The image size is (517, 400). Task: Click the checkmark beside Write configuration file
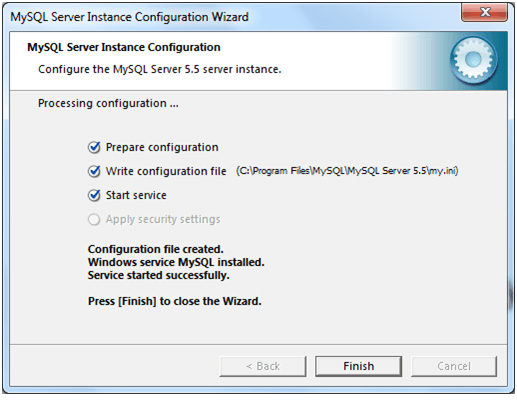(x=94, y=171)
